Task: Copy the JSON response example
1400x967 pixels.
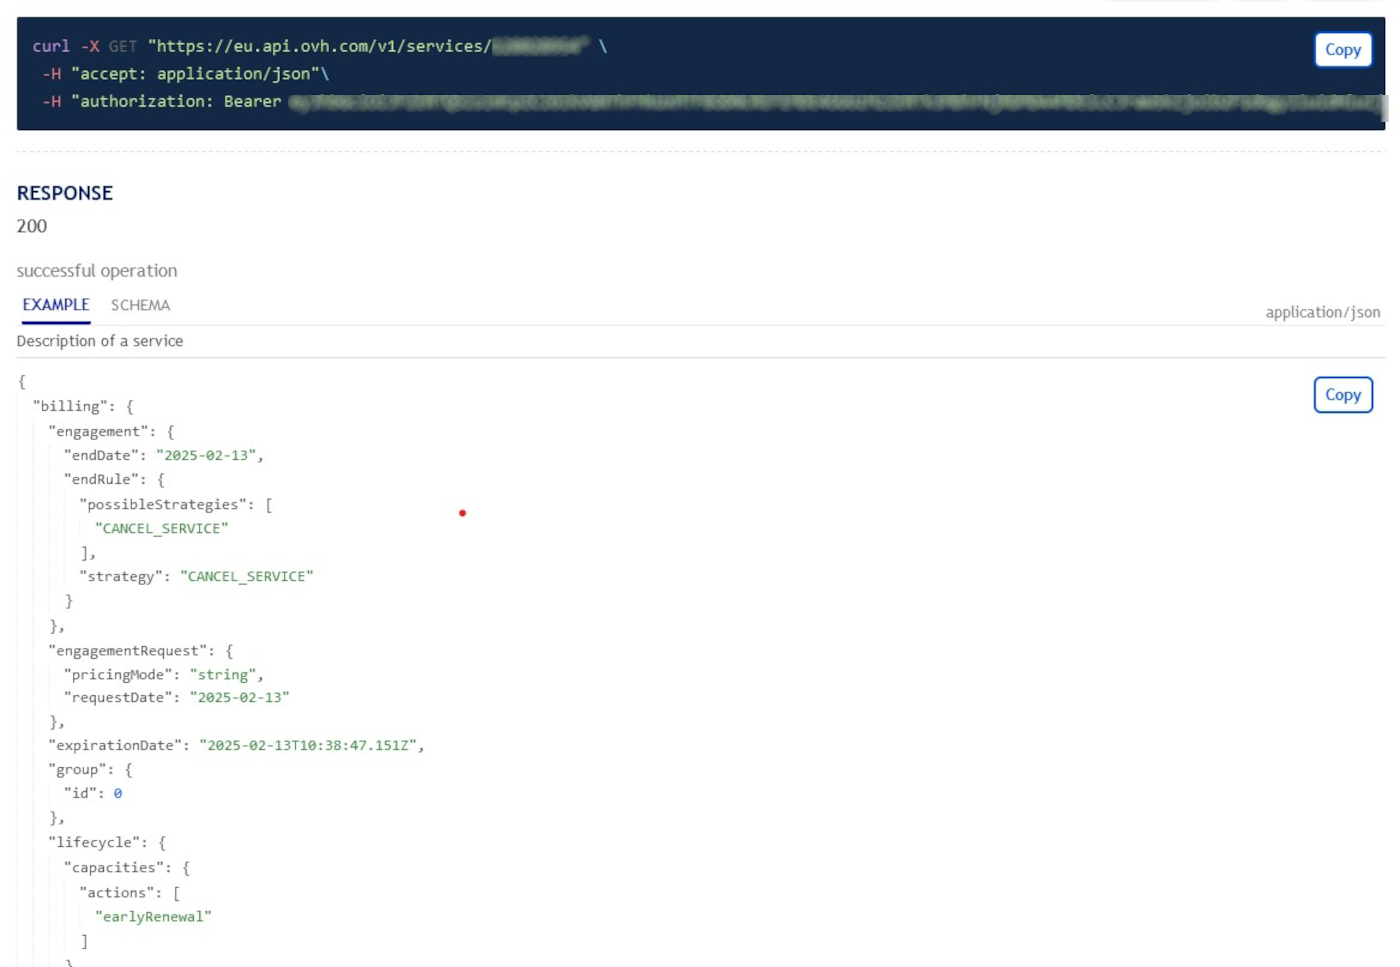Action: 1342,395
